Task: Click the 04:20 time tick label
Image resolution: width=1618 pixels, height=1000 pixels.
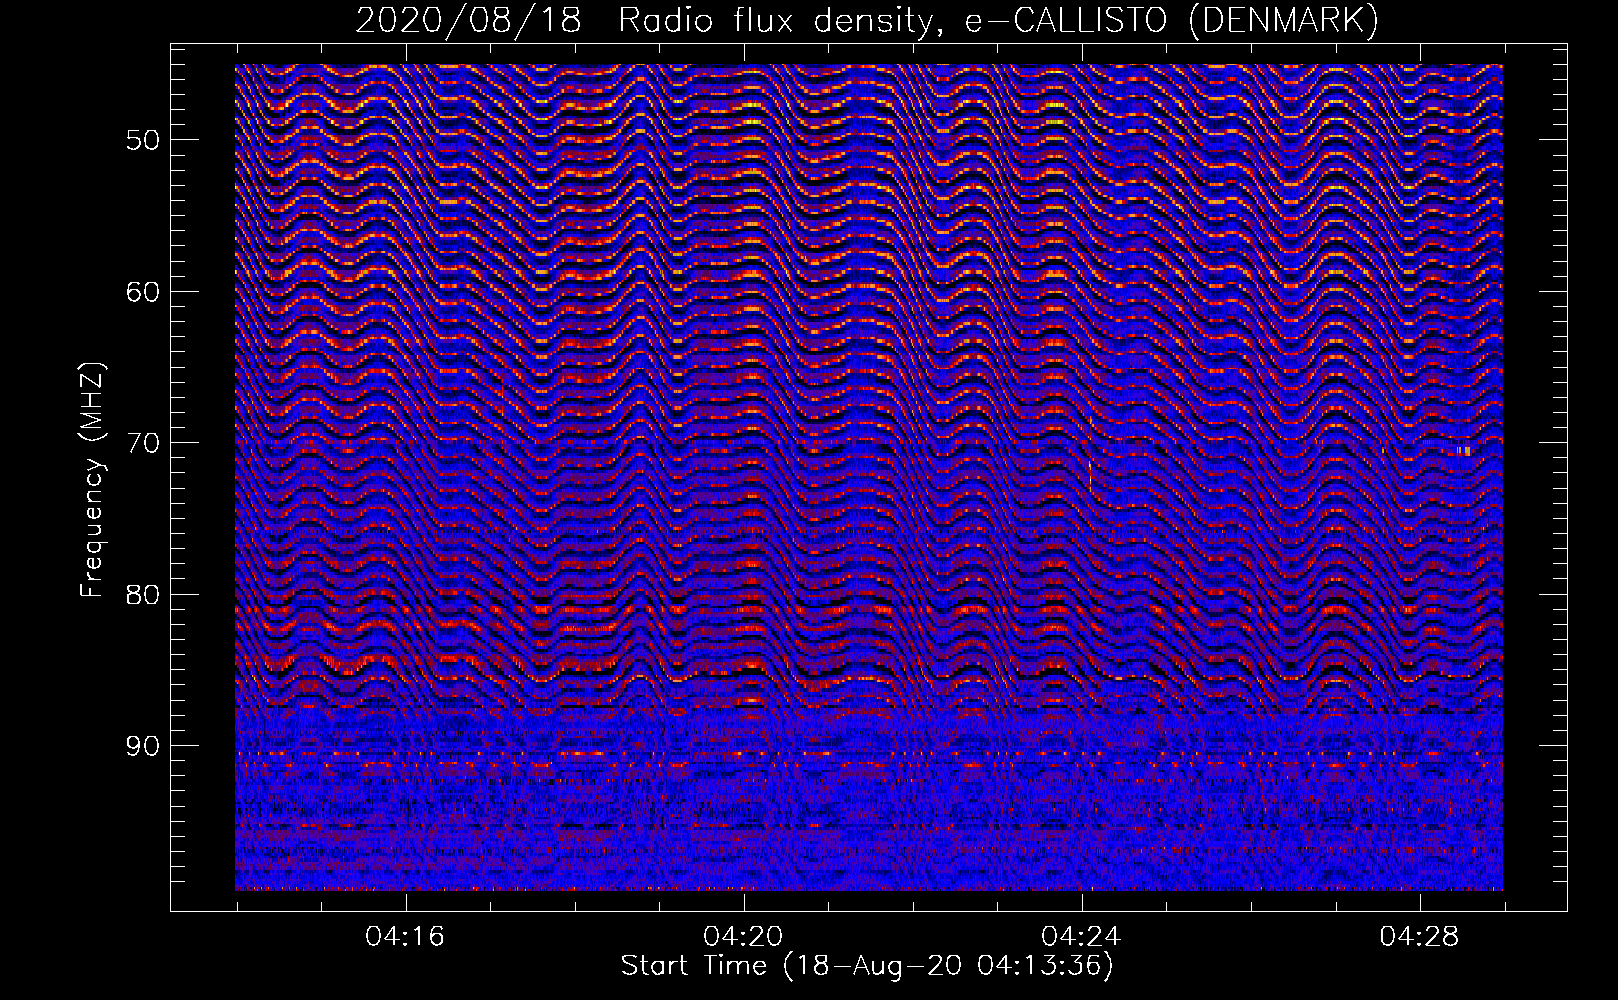Action: coord(743,937)
